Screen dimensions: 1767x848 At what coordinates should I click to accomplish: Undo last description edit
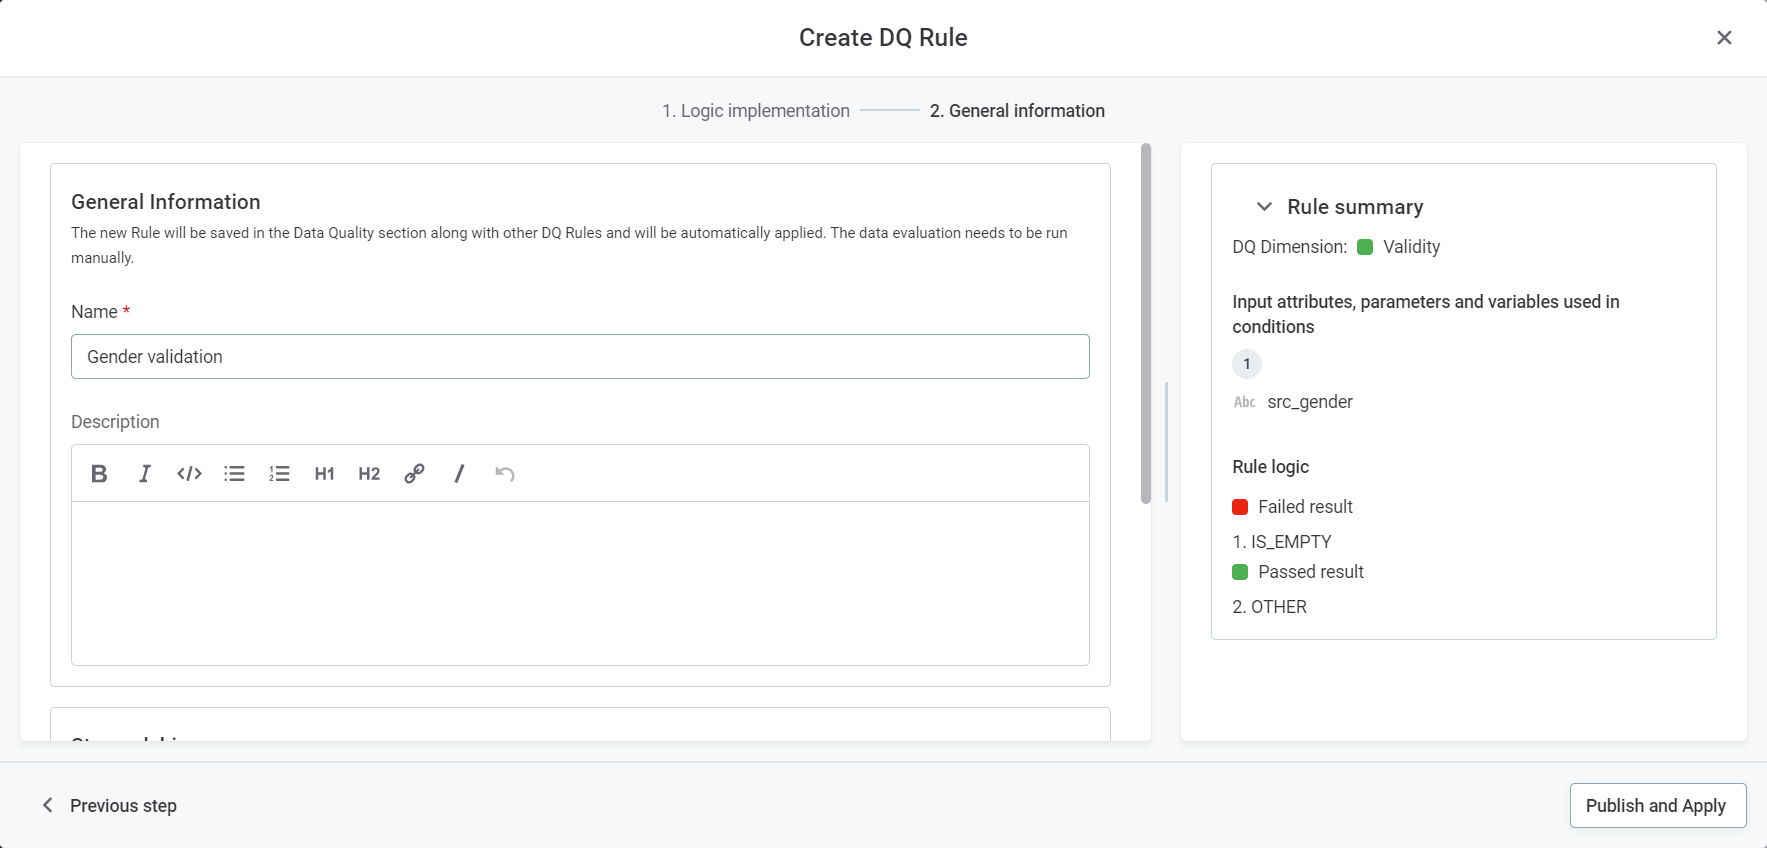pyautogui.click(x=505, y=474)
